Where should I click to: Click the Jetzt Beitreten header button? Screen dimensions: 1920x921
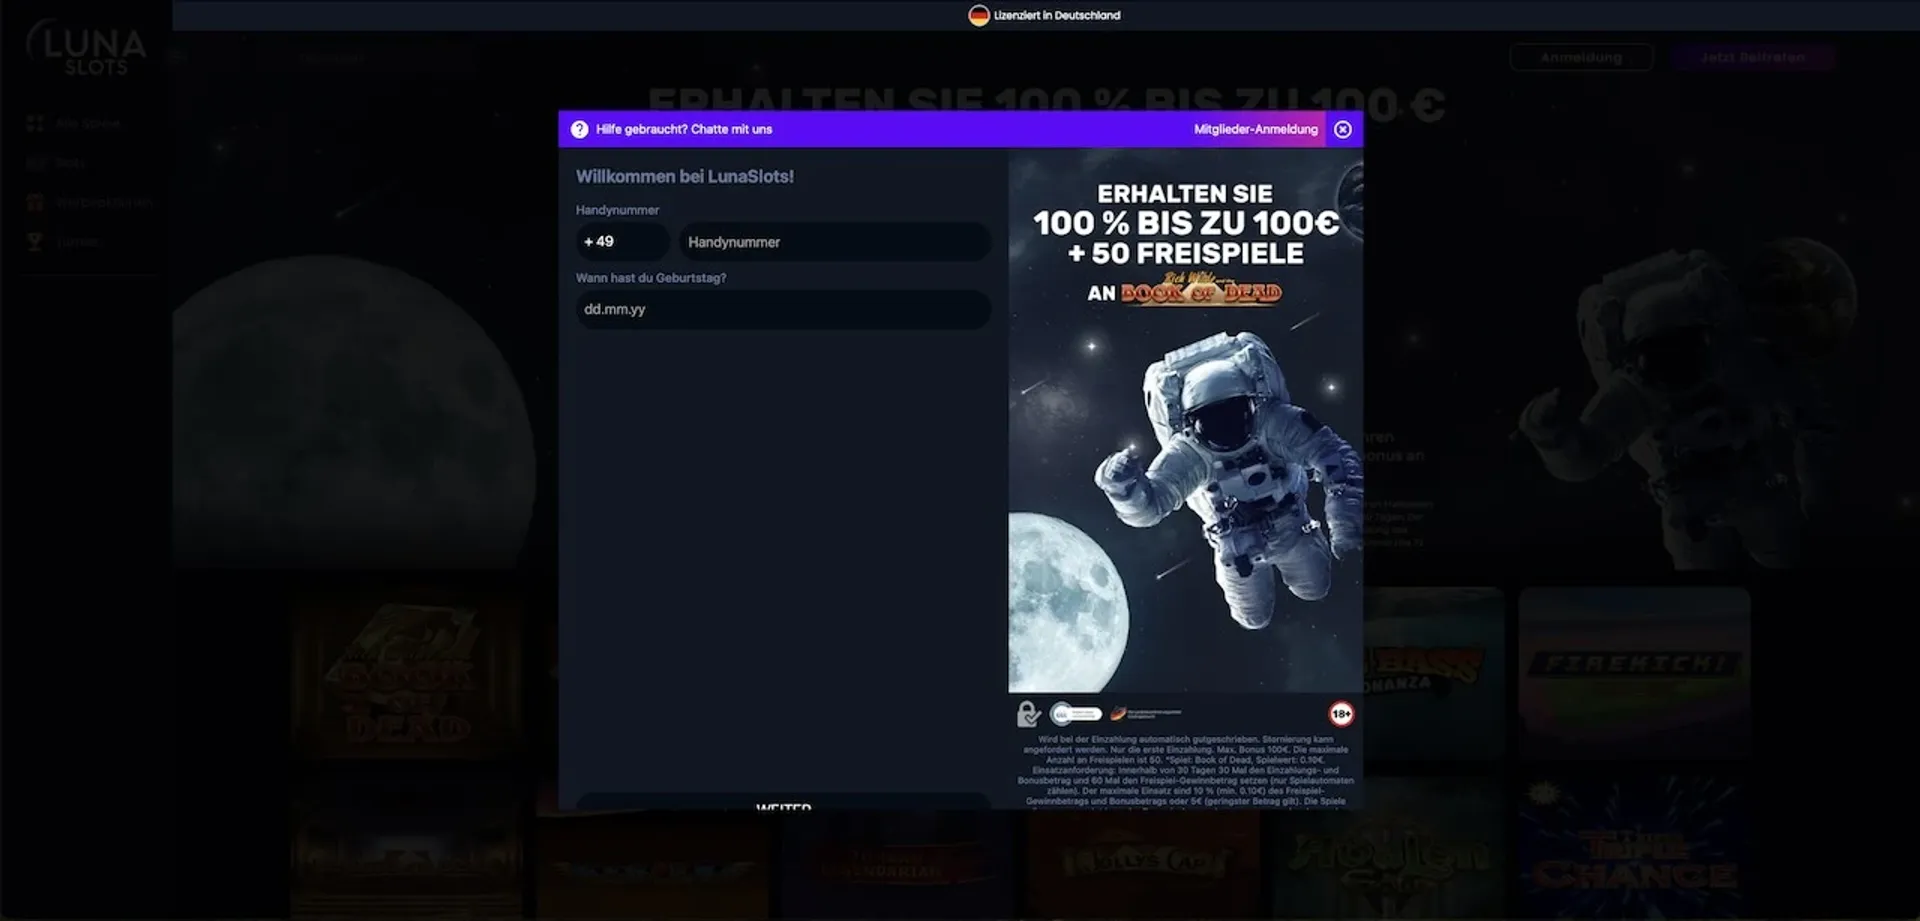pos(1753,58)
